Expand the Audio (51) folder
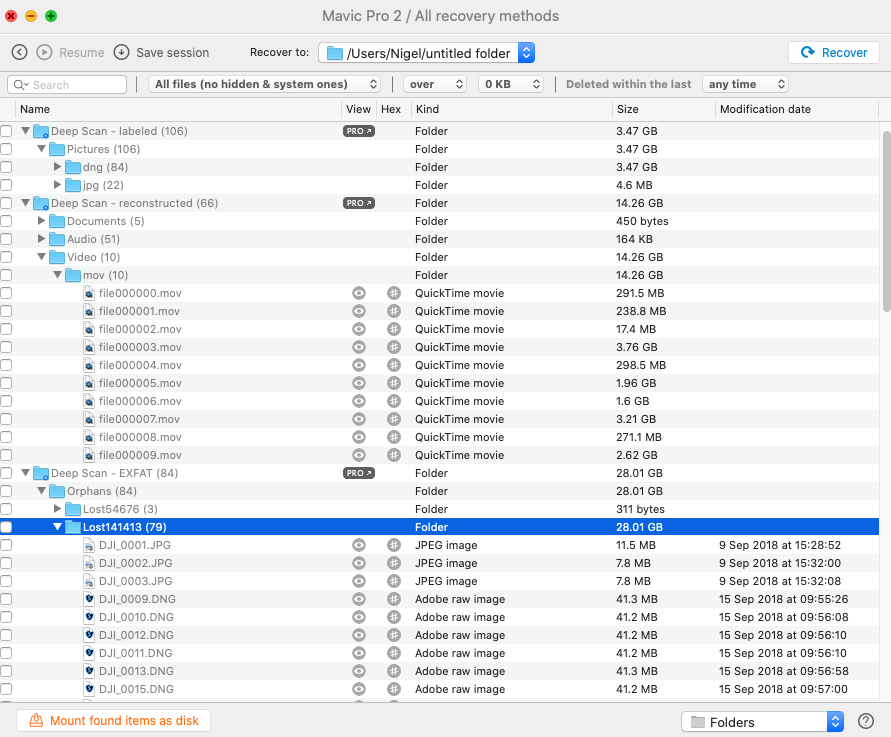Screen dimensions: 891x737 coord(41,239)
